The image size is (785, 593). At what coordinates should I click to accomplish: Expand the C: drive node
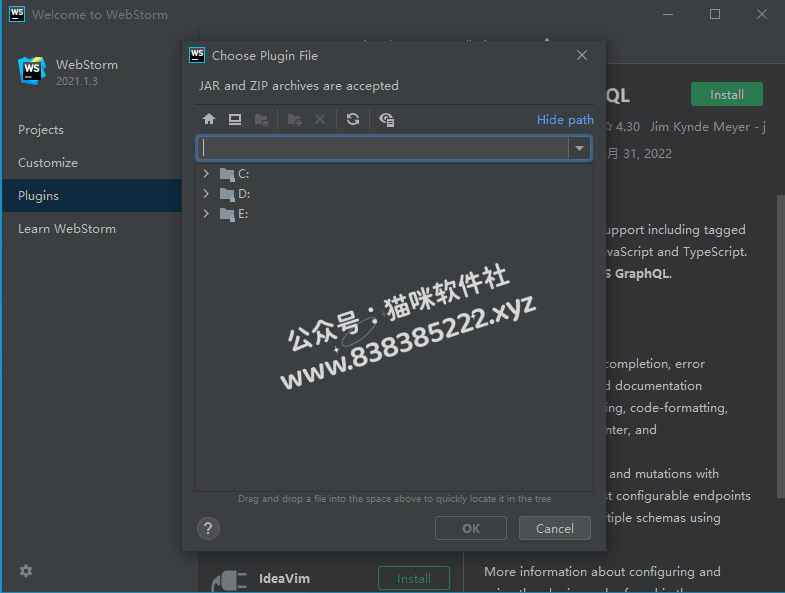coord(206,173)
